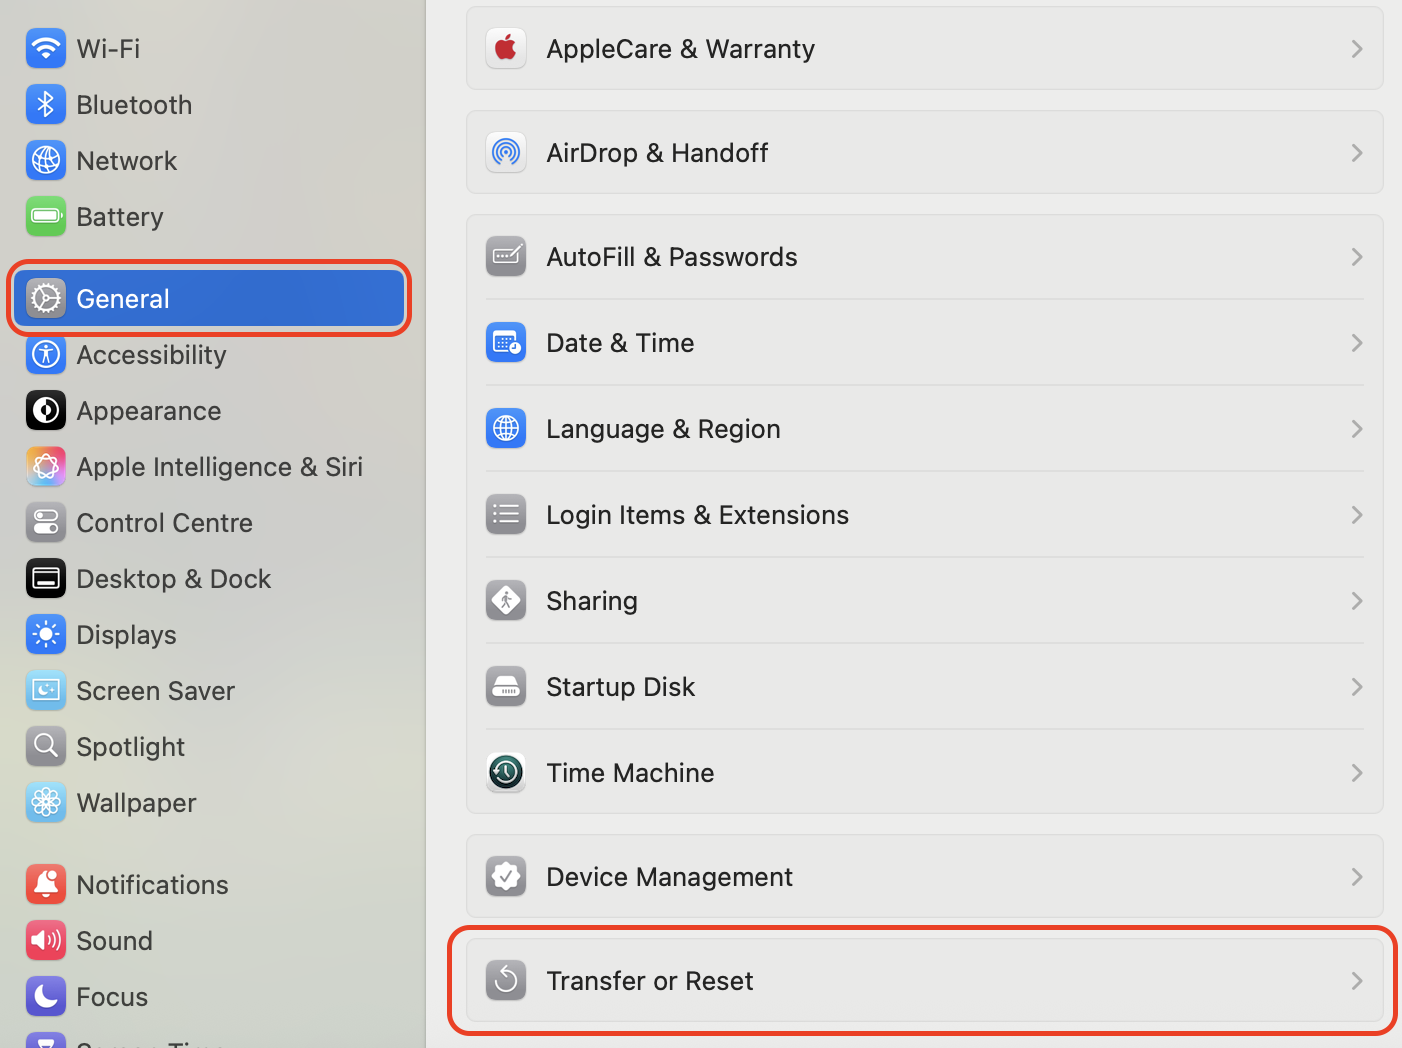1402x1048 pixels.
Task: Expand the AppleCare & Warranty chevron
Action: tap(1357, 48)
